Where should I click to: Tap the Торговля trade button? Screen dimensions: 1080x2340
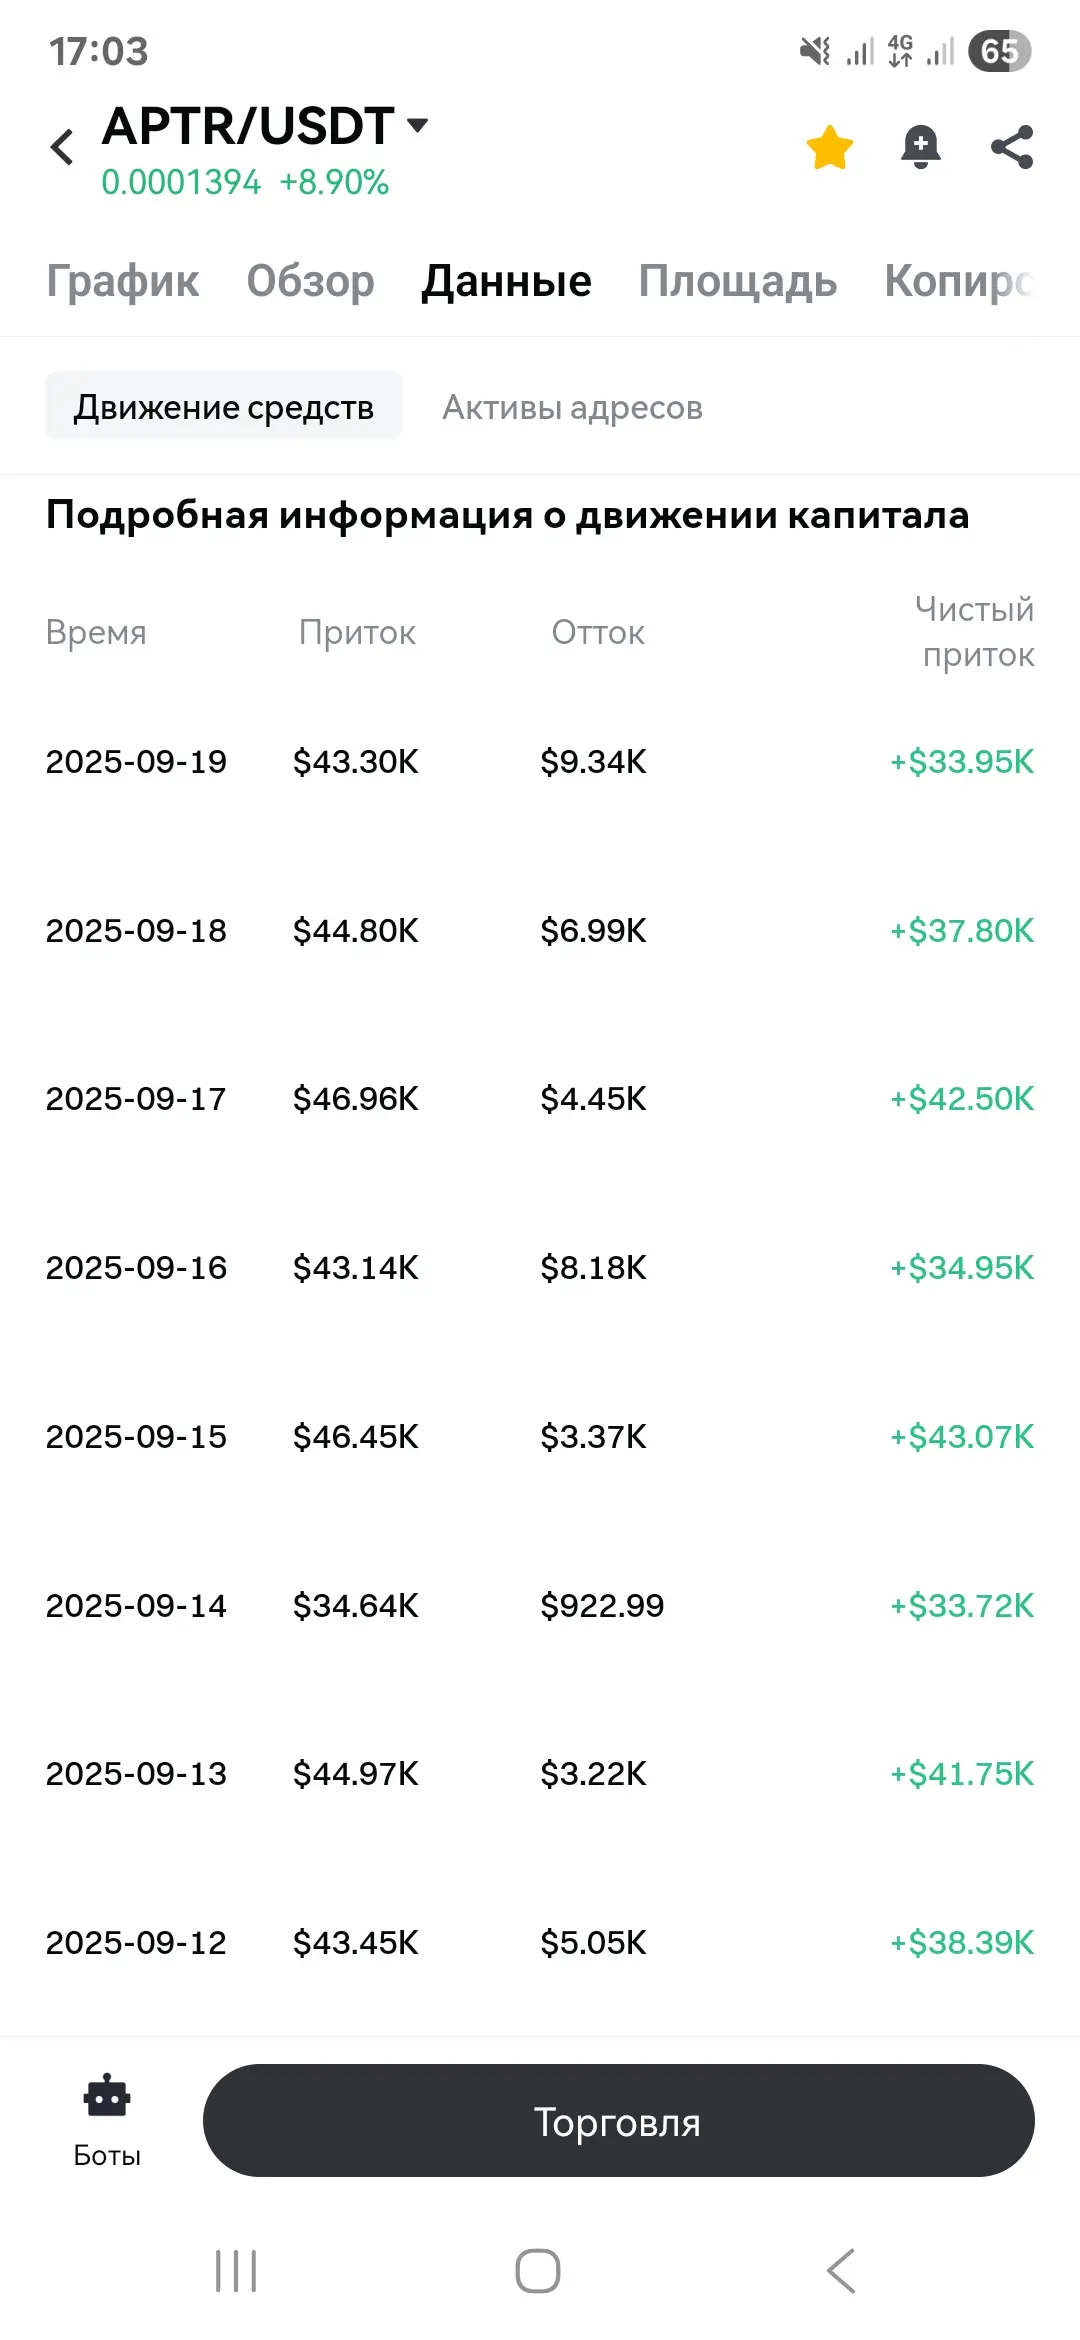pos(618,2121)
